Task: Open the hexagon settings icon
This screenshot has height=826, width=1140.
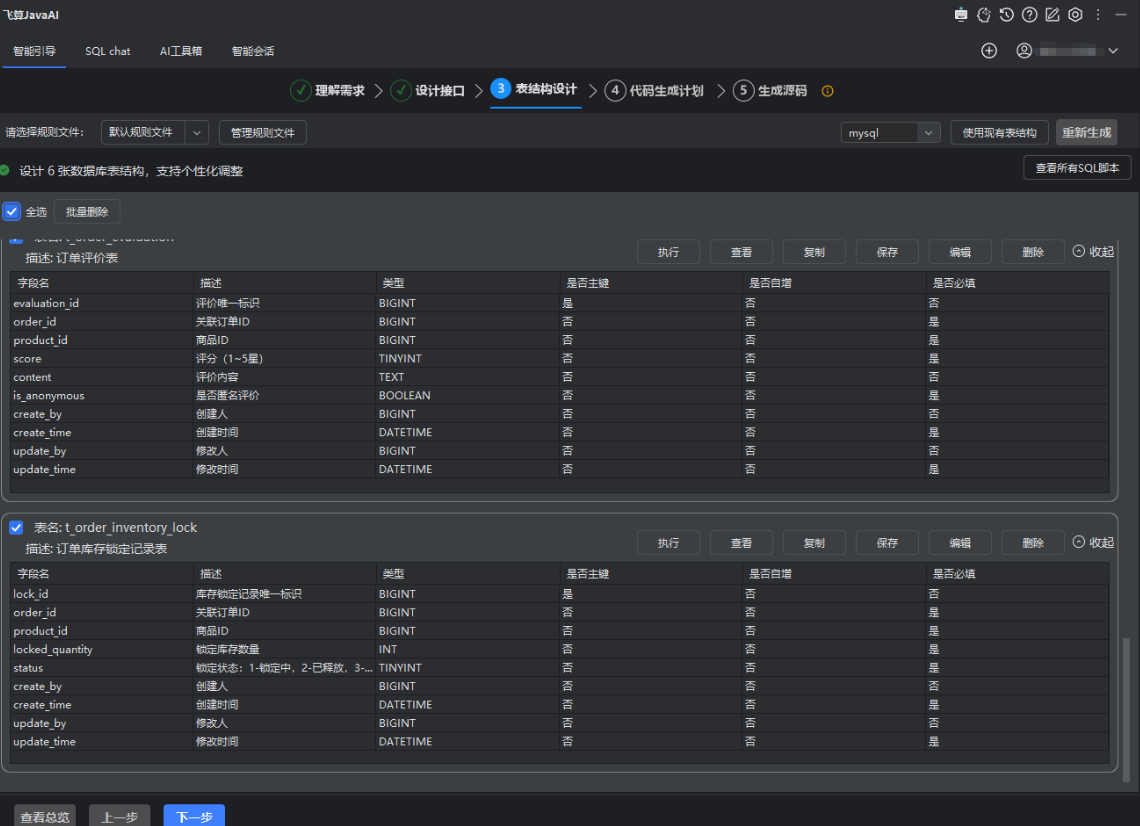Action: click(x=1075, y=15)
